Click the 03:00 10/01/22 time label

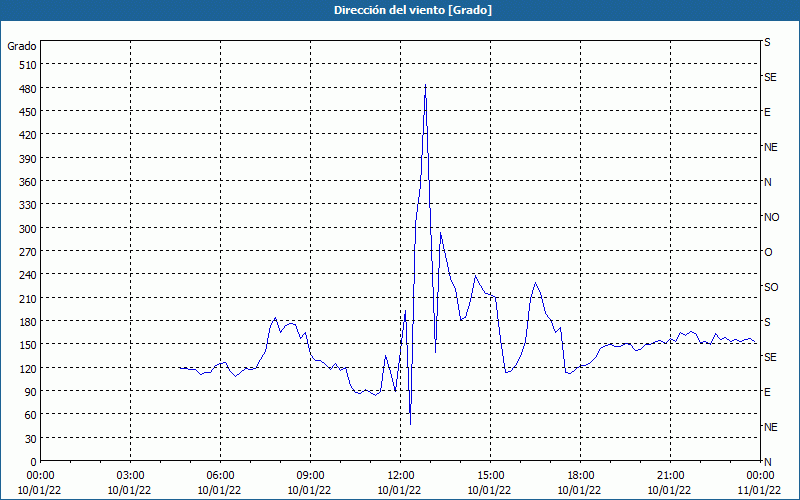(130, 483)
